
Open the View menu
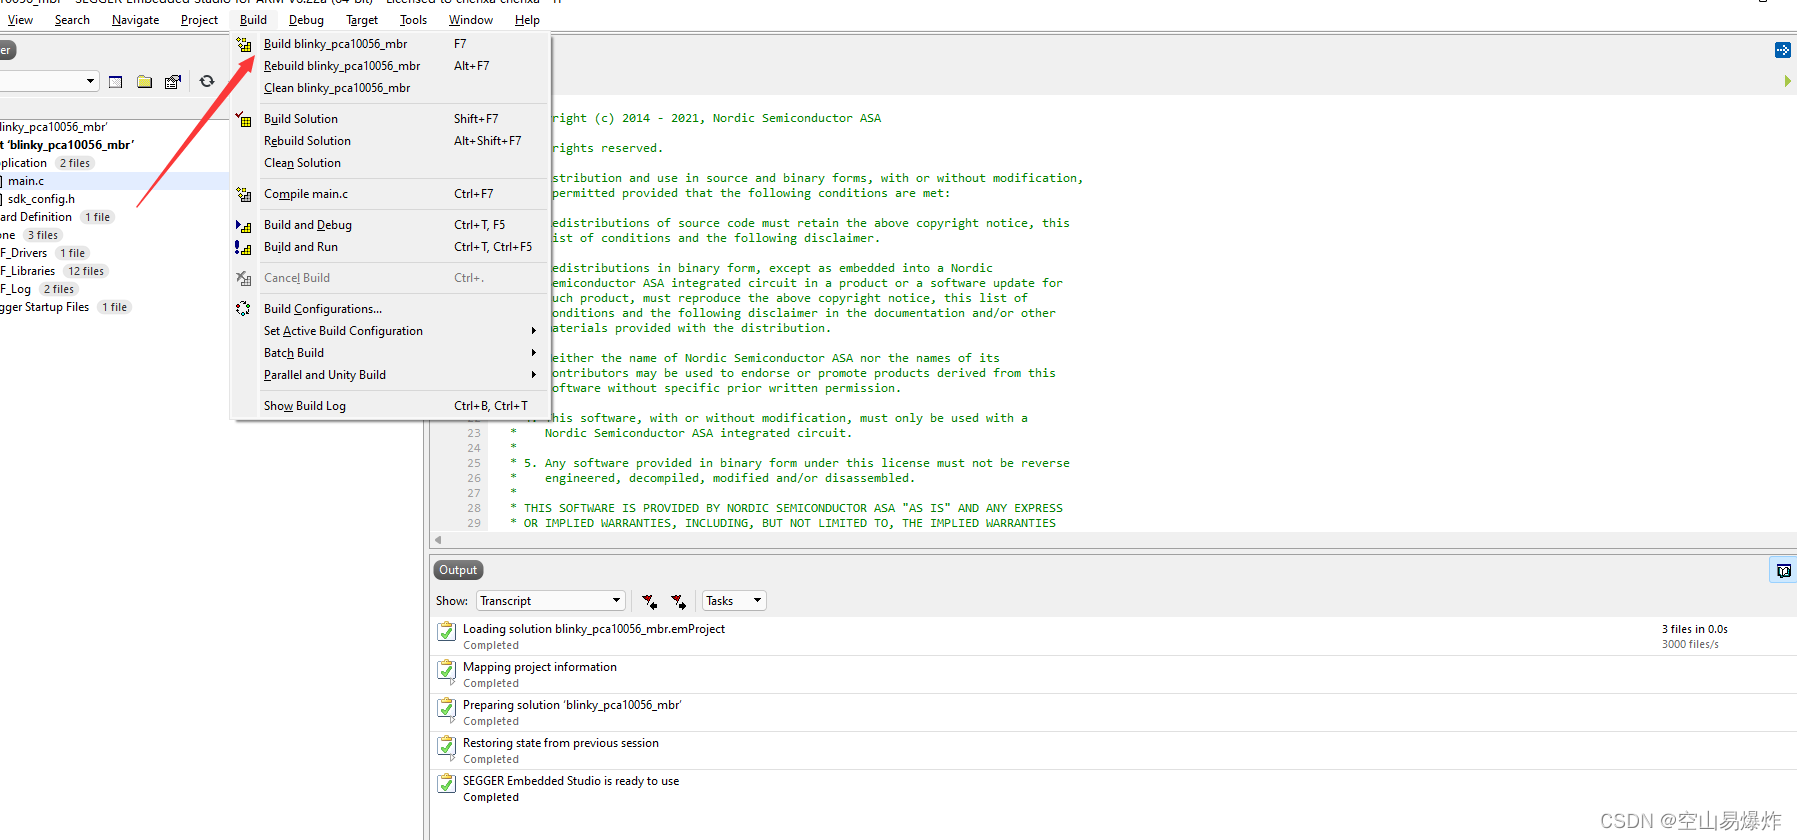tap(20, 20)
